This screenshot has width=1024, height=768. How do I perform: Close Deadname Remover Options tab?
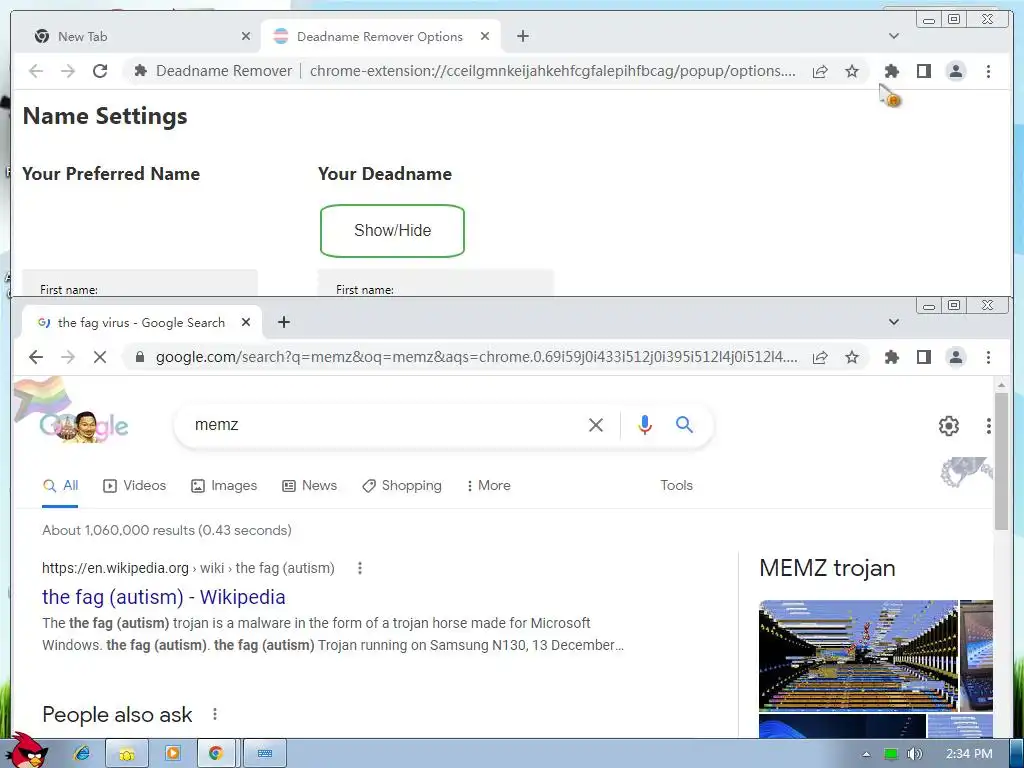point(485,37)
